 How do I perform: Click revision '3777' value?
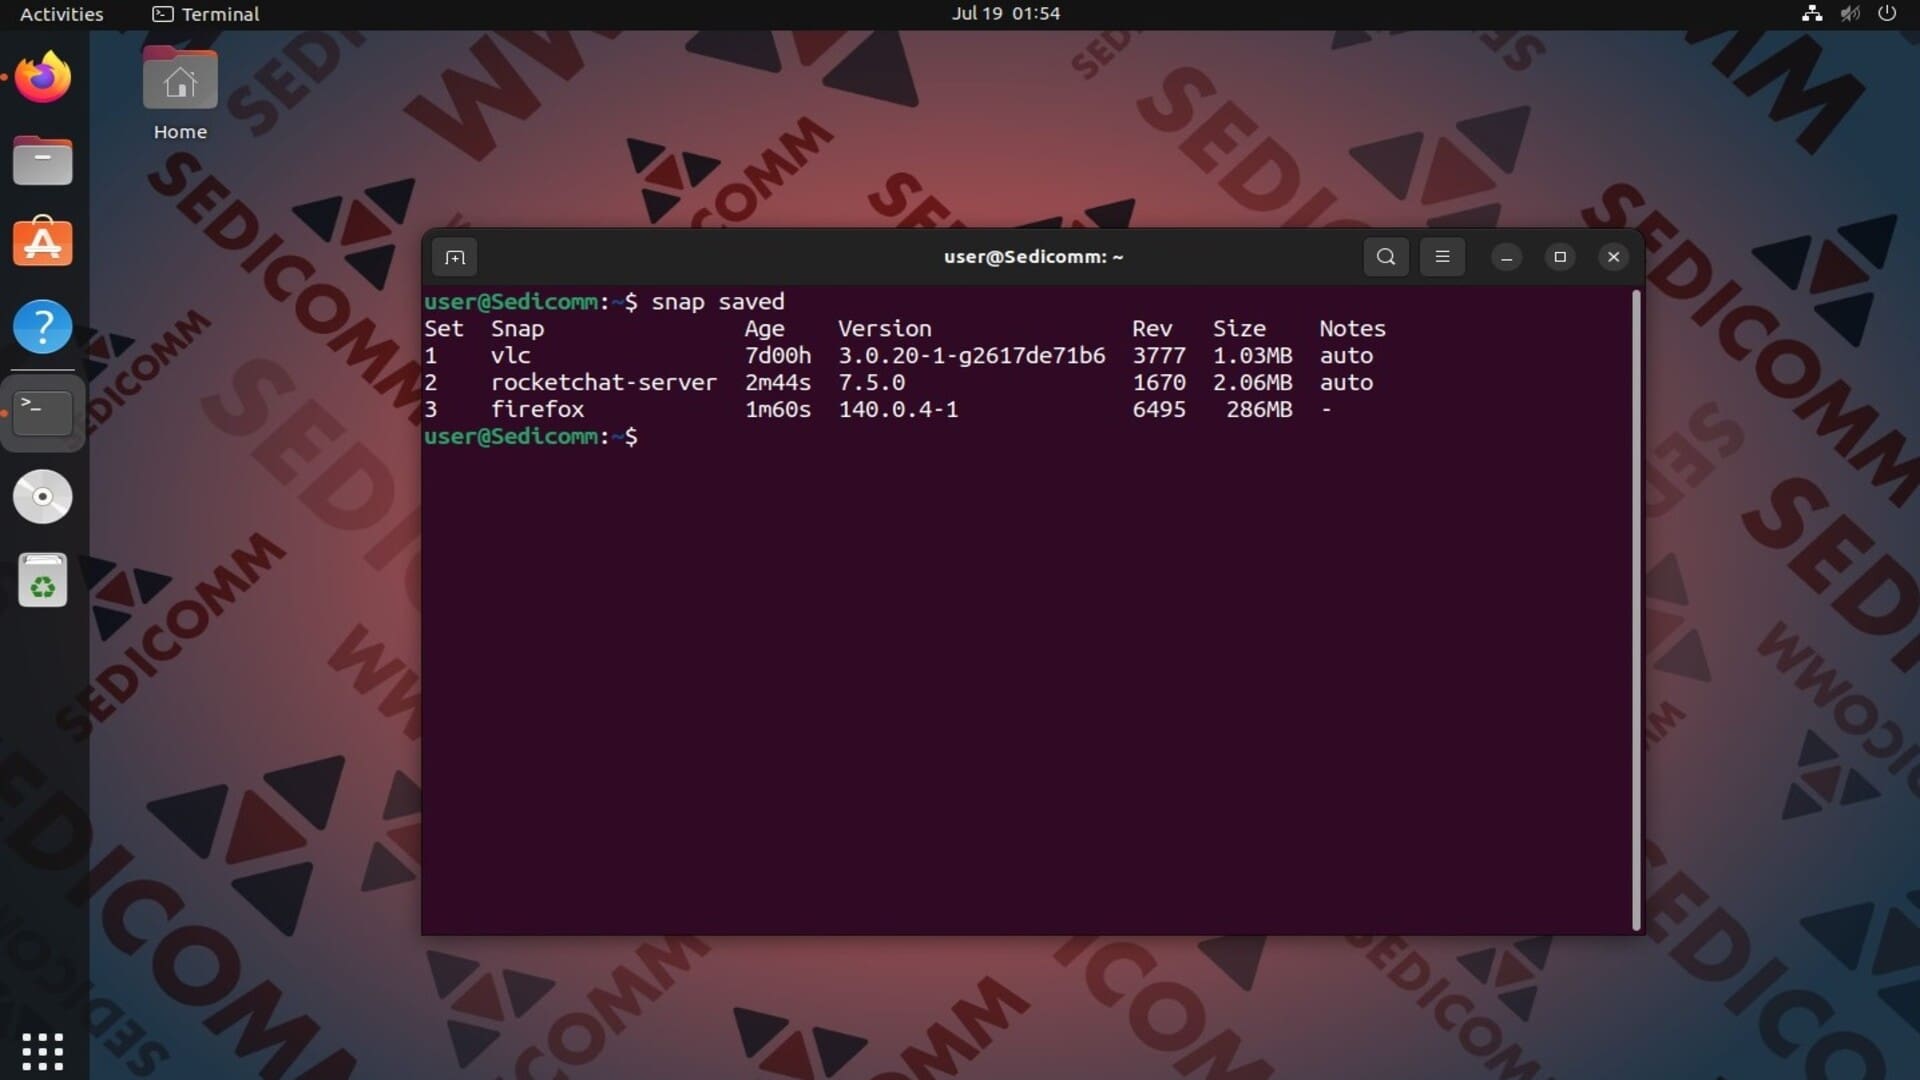coord(1159,356)
